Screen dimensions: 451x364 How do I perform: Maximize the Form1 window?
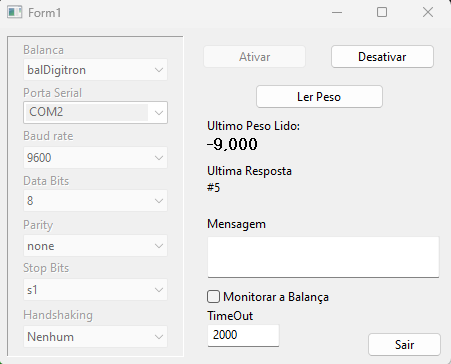coord(382,12)
